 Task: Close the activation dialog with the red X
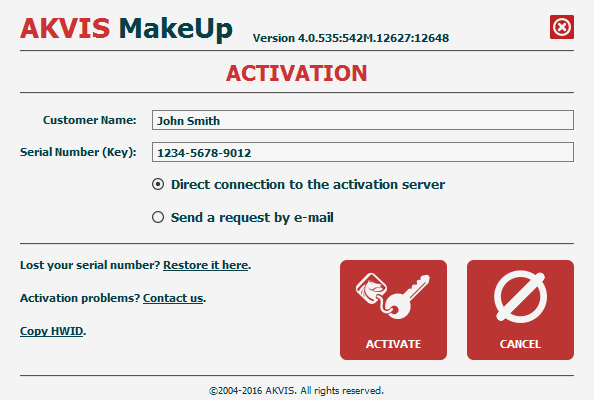pyautogui.click(x=562, y=27)
